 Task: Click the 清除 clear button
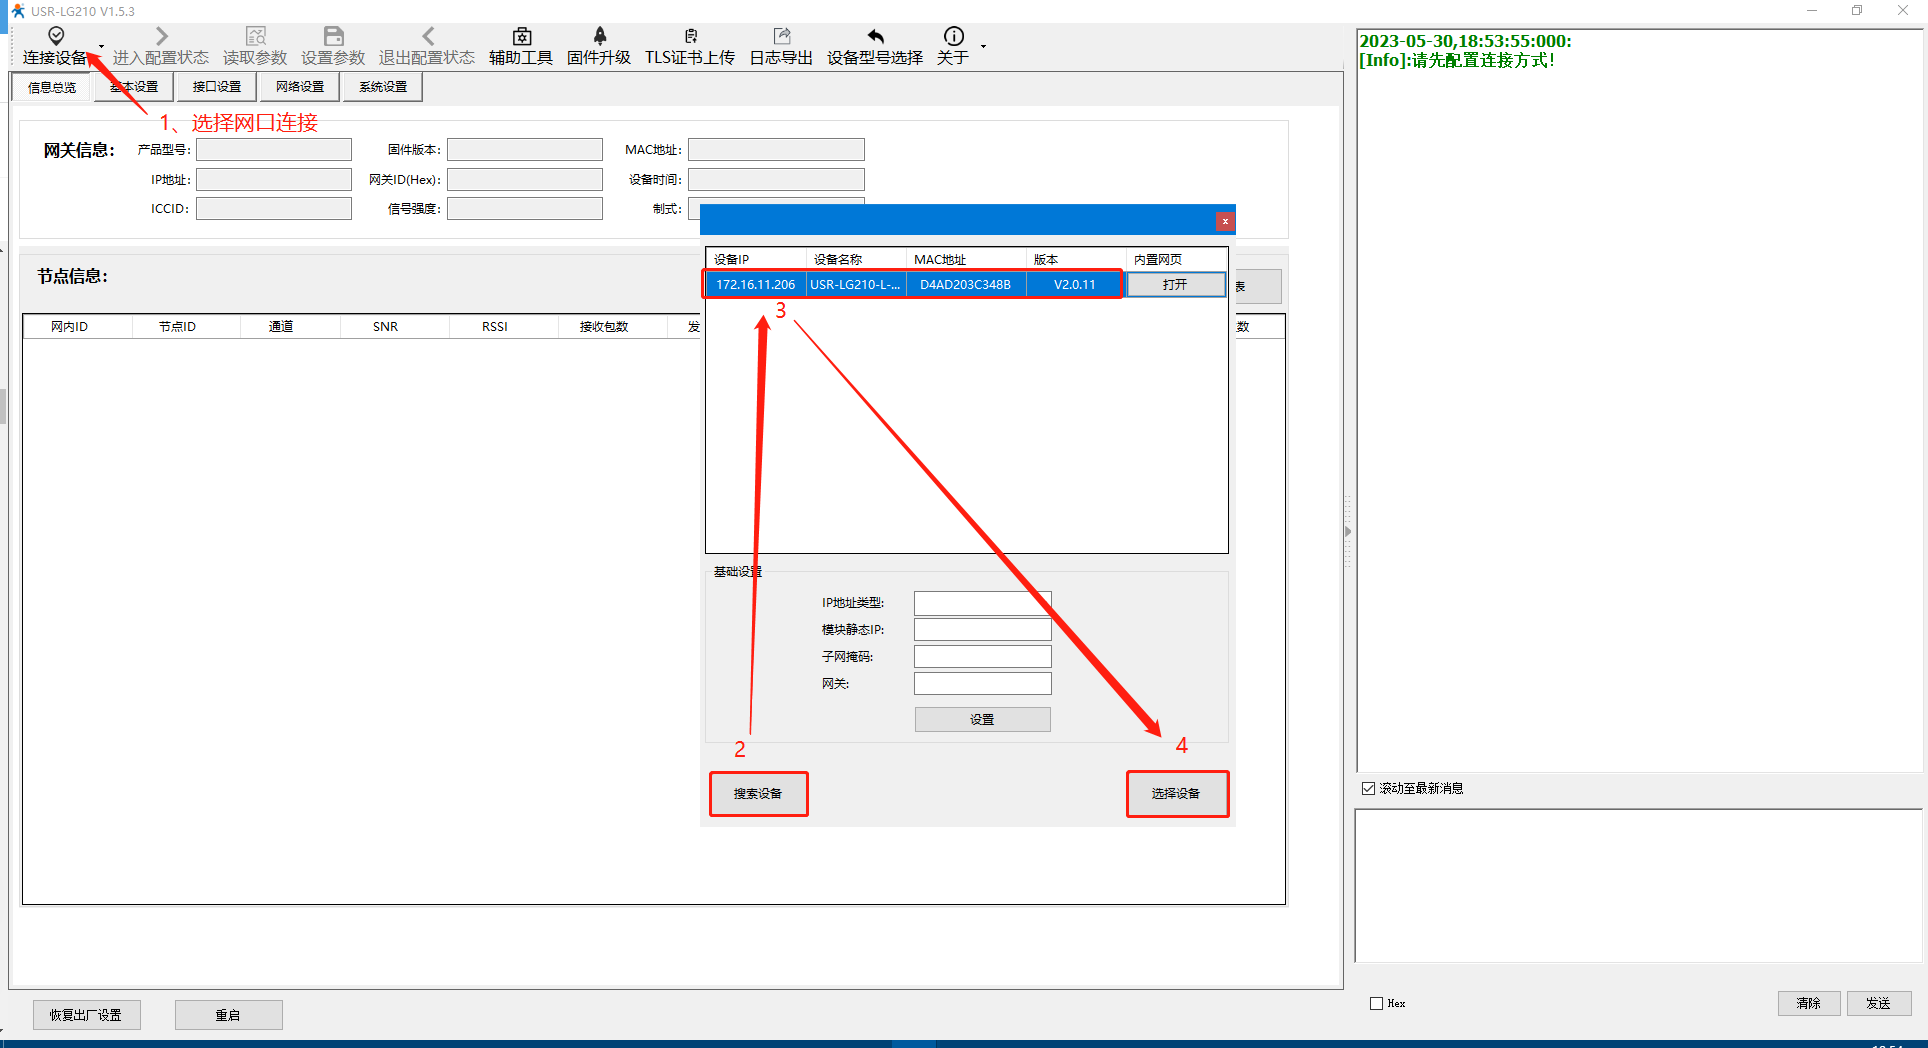tap(1809, 1003)
